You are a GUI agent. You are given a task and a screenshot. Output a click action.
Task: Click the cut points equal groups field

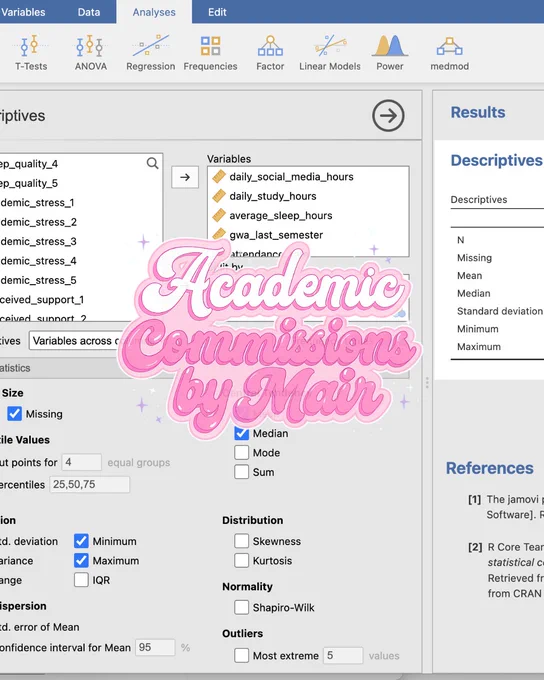[82, 462]
